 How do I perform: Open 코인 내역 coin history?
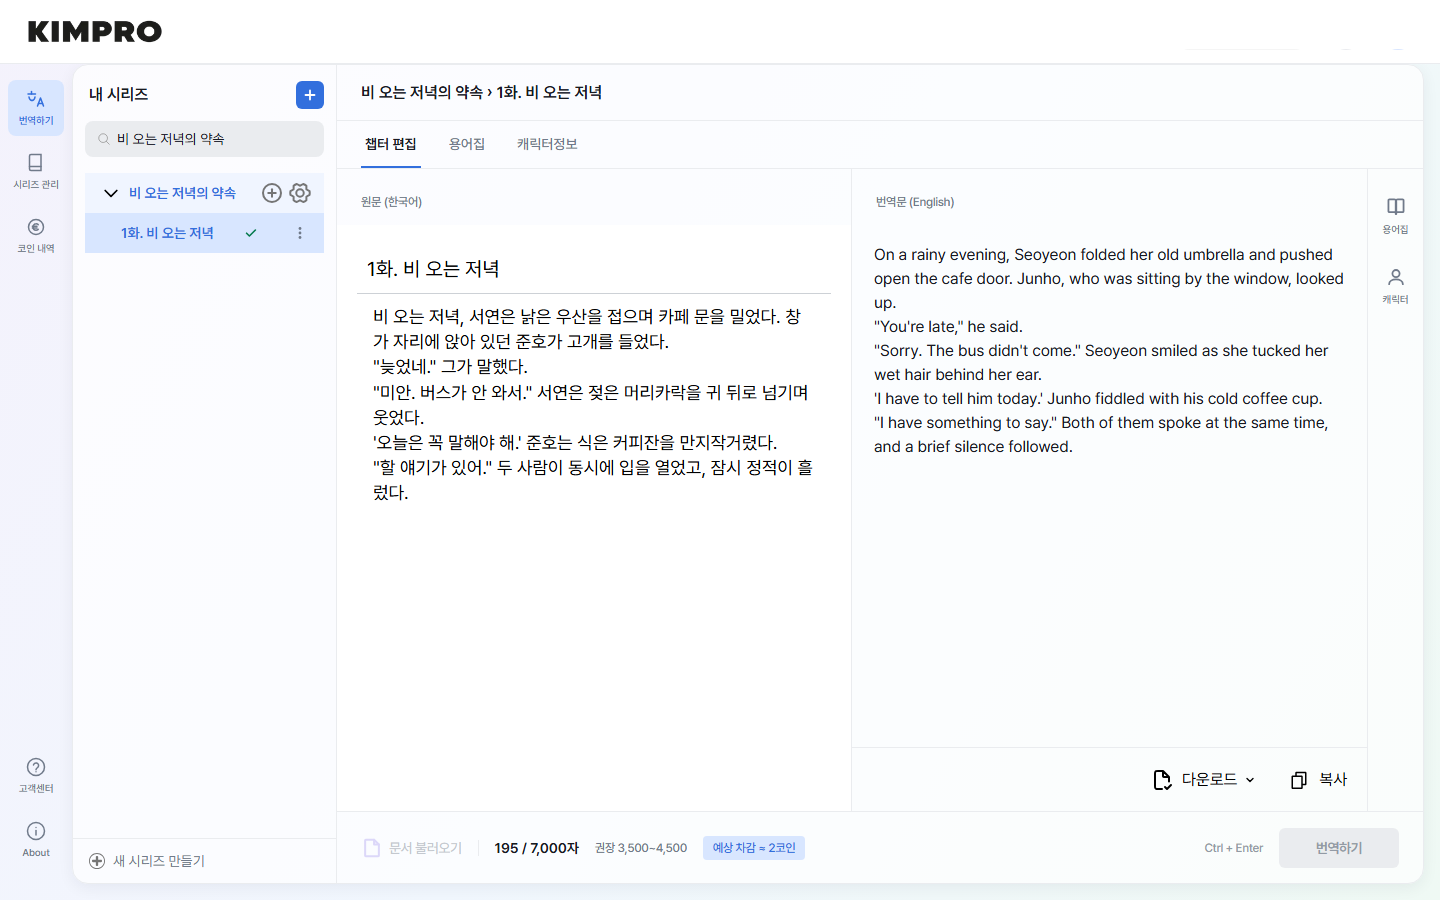[36, 235]
